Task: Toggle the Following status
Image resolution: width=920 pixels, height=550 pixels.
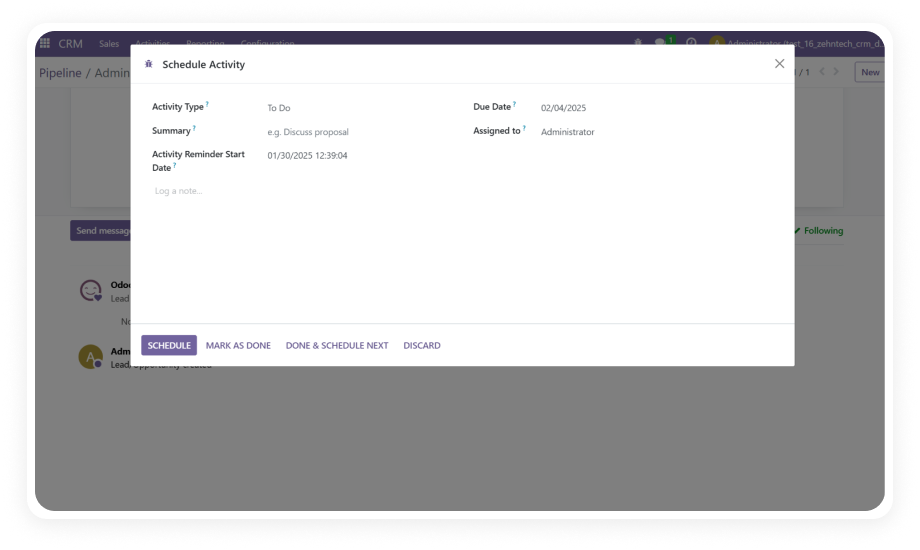Action: click(x=818, y=231)
